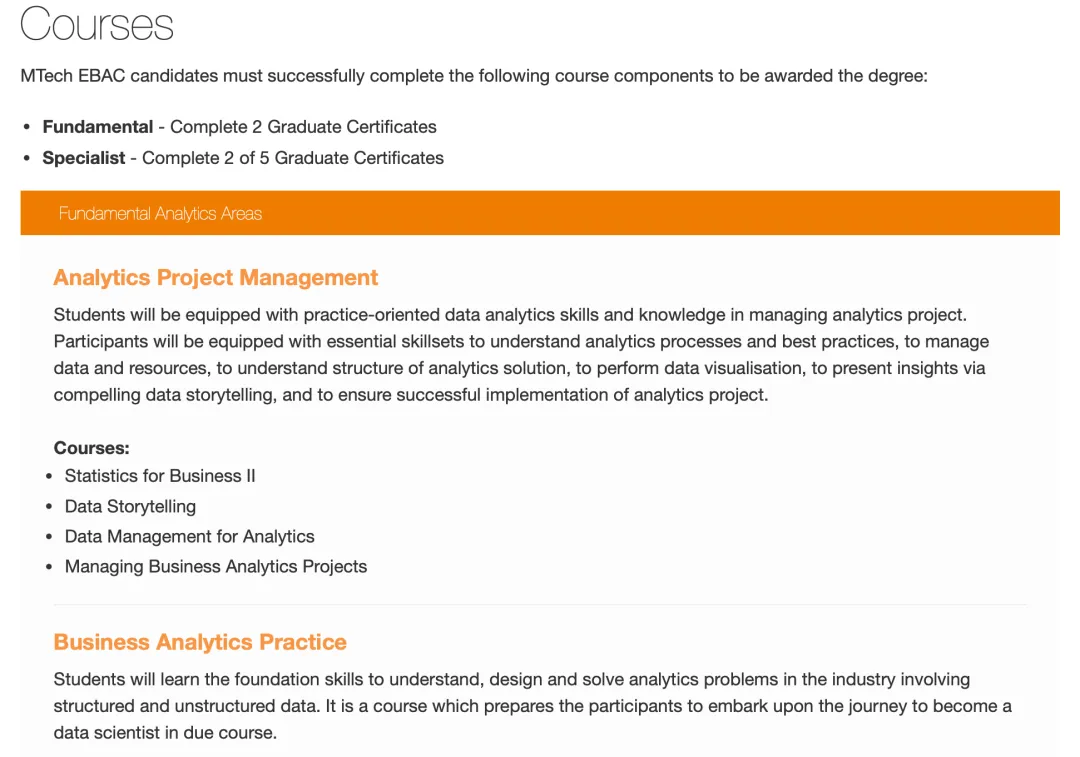The height and width of the screenshot is (757, 1080).
Task: Open the Business Analytics Practice heading
Action: tap(200, 642)
